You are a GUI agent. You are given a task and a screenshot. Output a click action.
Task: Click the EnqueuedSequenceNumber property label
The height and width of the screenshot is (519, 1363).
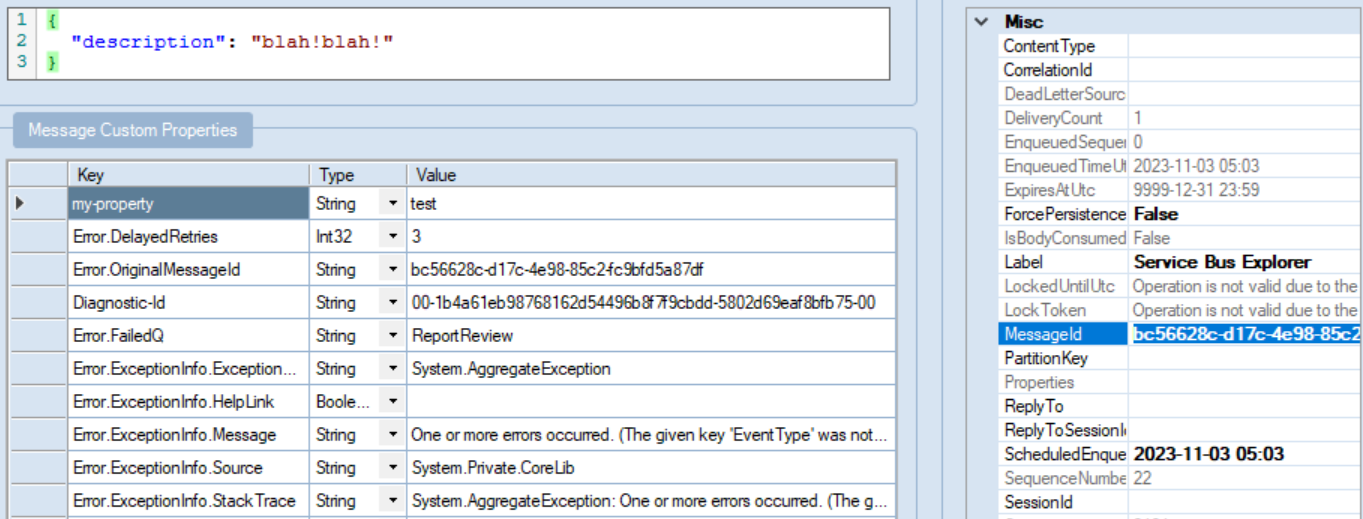pos(1063,142)
